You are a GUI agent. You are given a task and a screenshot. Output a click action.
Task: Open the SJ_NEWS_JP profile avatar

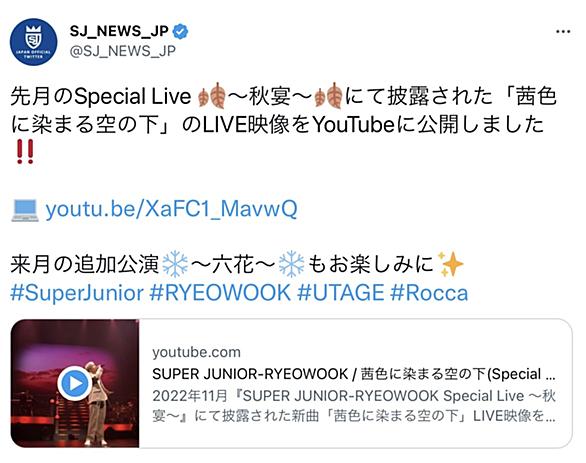coord(33,42)
